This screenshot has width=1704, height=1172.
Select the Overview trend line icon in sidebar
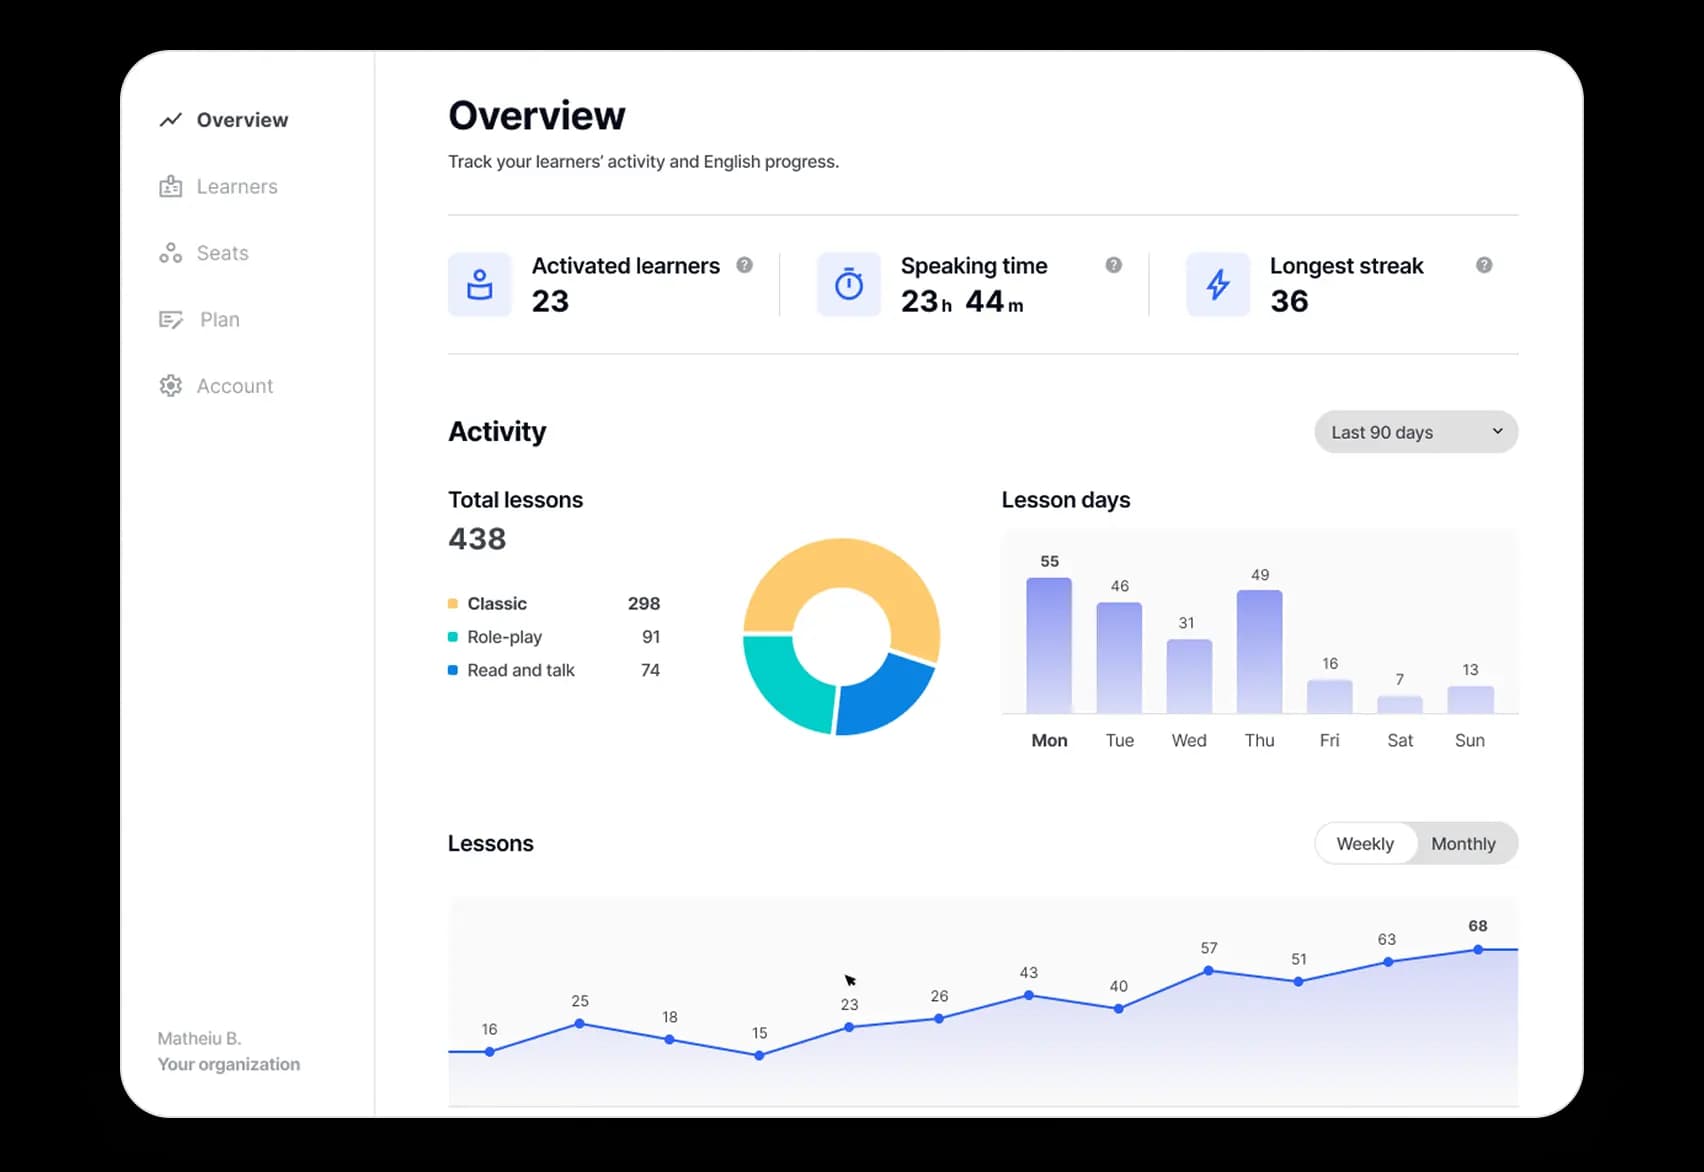[170, 119]
